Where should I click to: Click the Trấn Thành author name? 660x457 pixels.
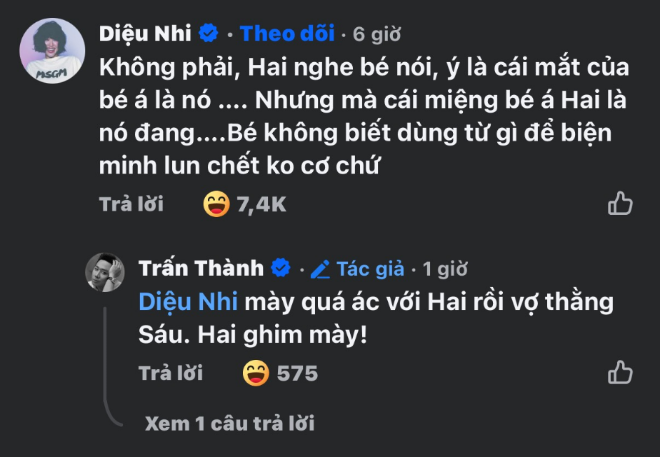[201, 269]
